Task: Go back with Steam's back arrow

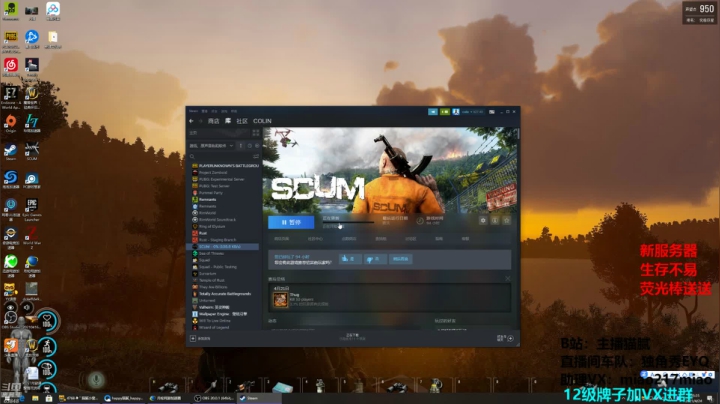Action: coord(191,121)
